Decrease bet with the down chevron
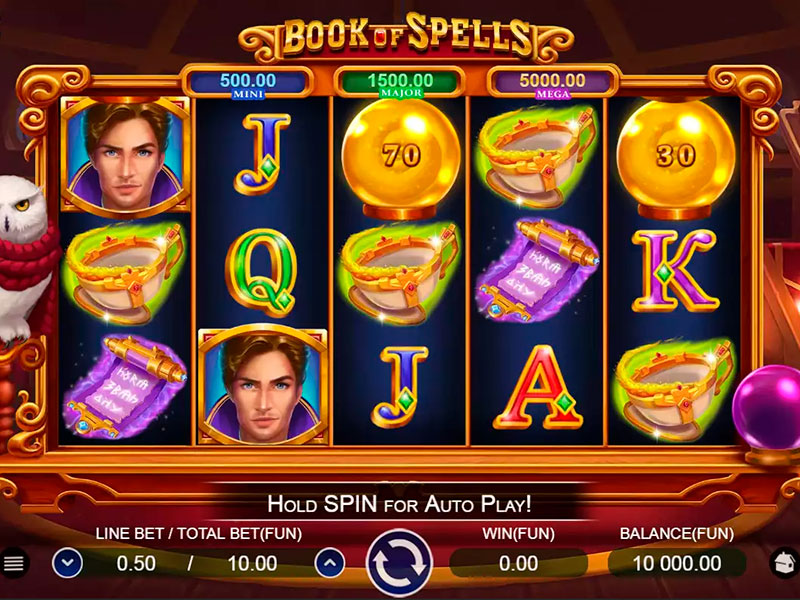This screenshot has height=600, width=800. tap(67, 563)
